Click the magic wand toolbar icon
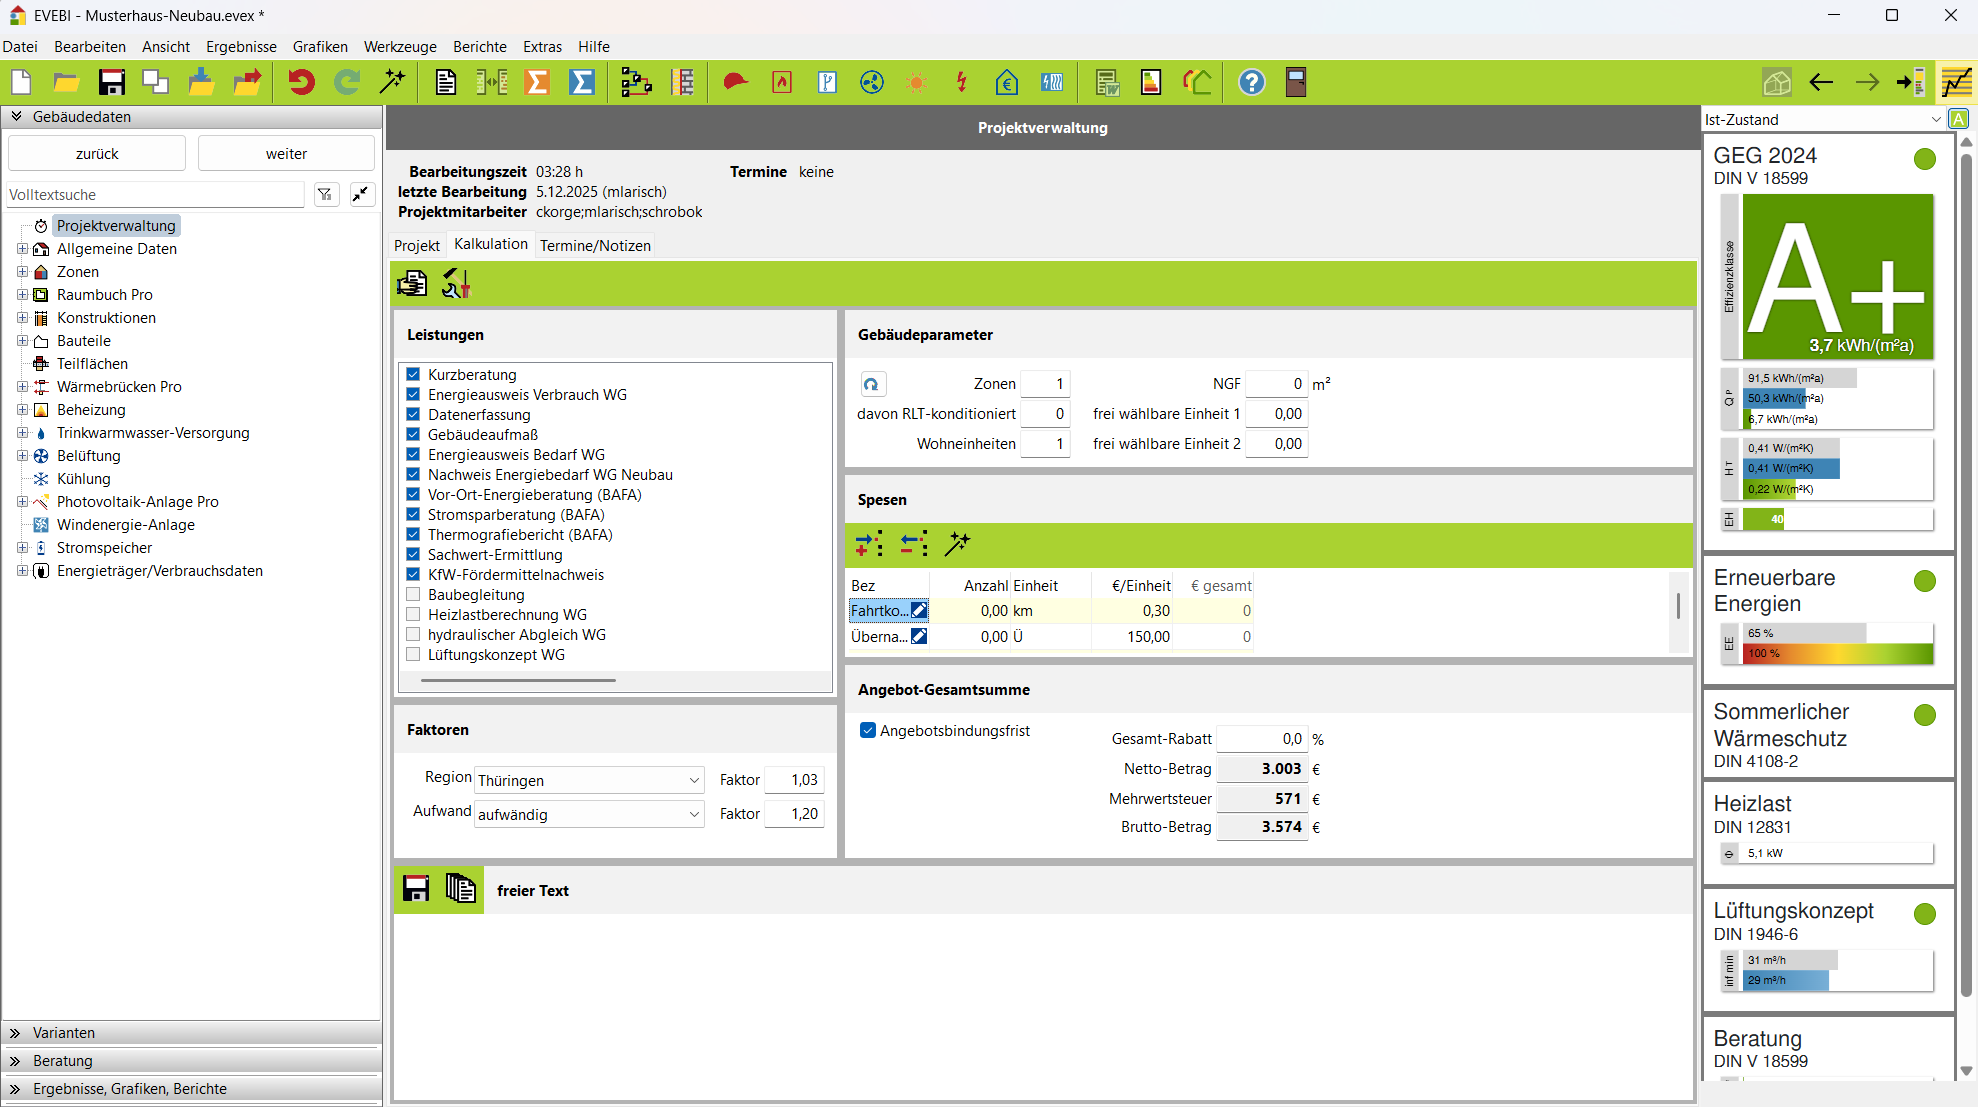1978x1107 pixels. pyautogui.click(x=393, y=82)
